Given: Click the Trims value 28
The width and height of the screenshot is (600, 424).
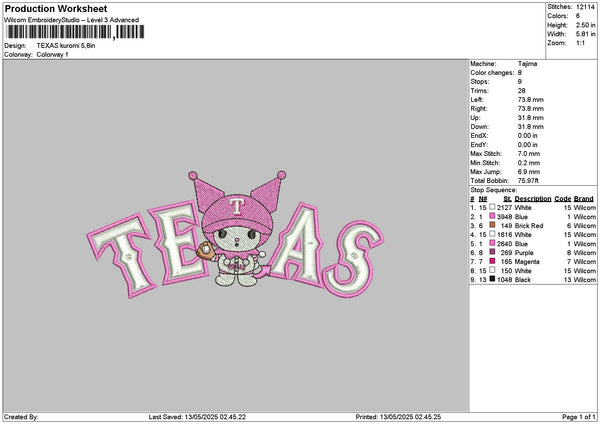Looking at the screenshot, I should pyautogui.click(x=522, y=91).
